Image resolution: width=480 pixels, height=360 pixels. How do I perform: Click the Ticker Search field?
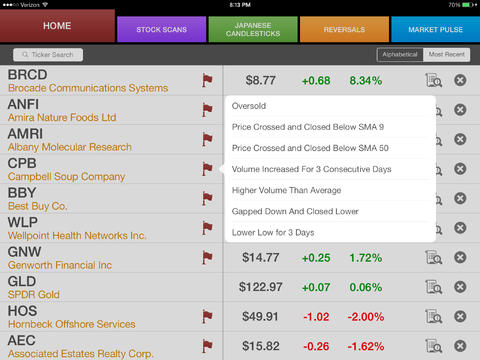pyautogui.click(x=48, y=55)
